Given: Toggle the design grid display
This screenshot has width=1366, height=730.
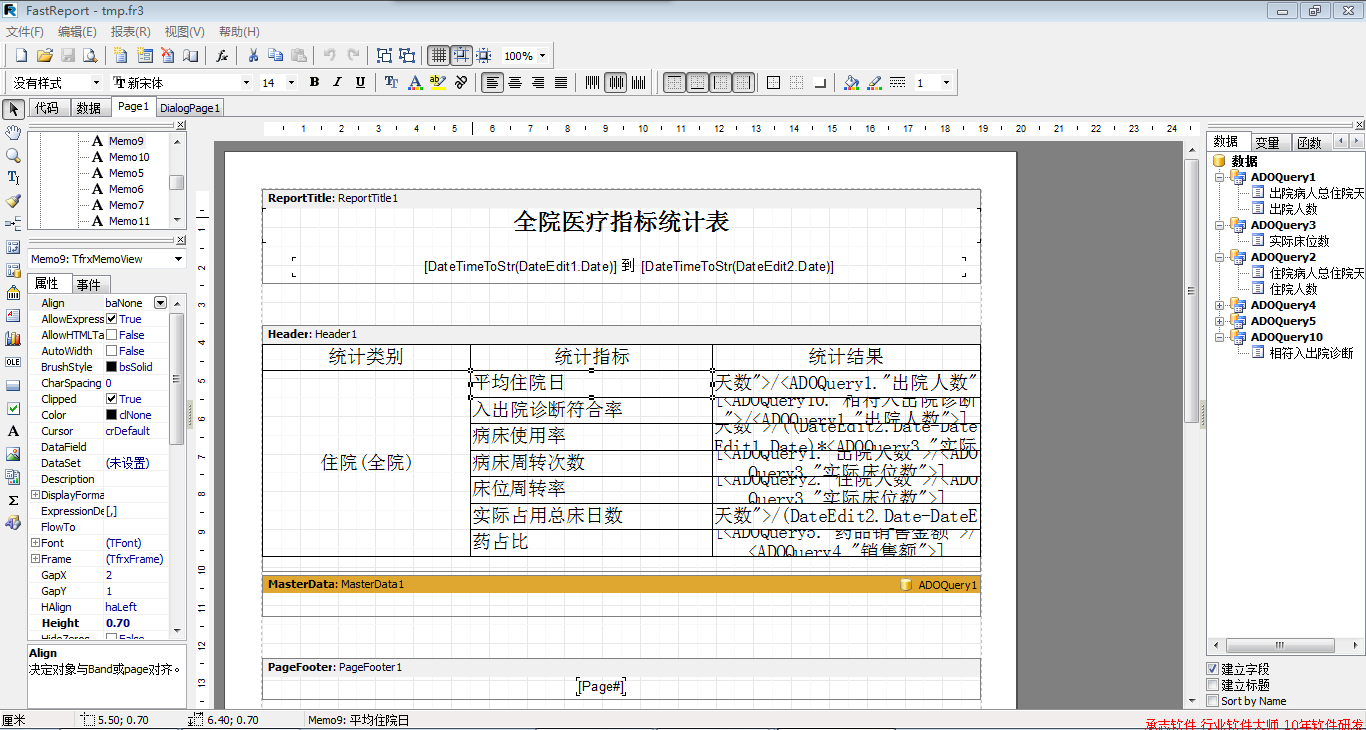Looking at the screenshot, I should tap(438, 56).
